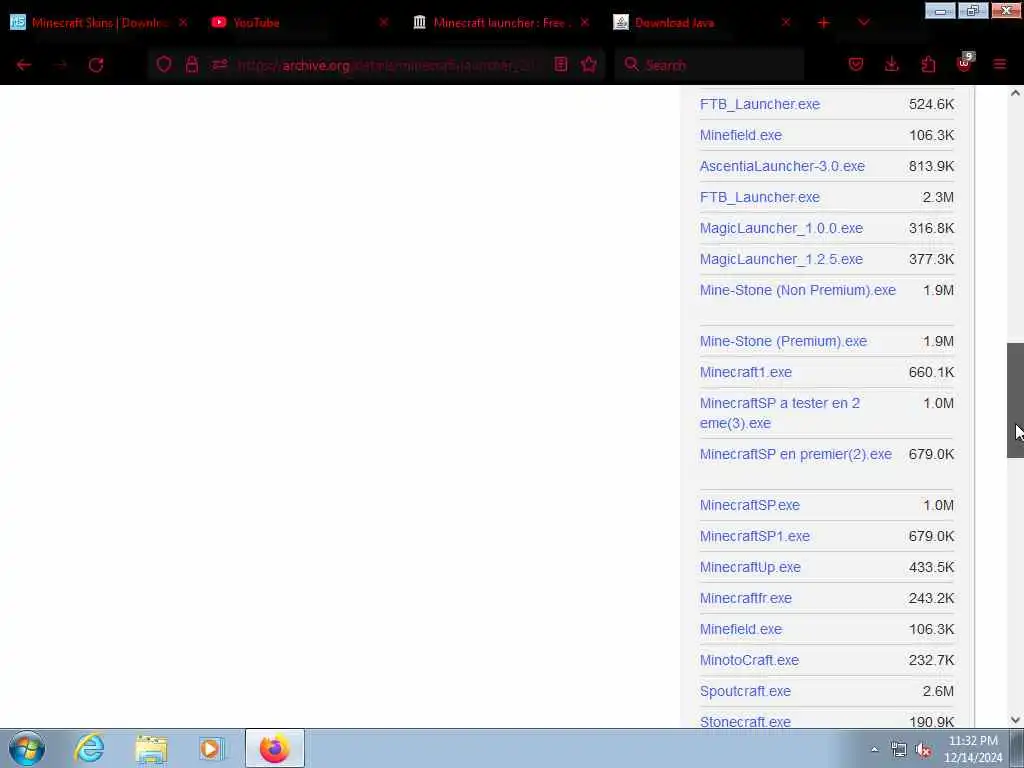Close the Minecraft Skins tab
The width and height of the screenshot is (1024, 768).
pyautogui.click(x=183, y=22)
